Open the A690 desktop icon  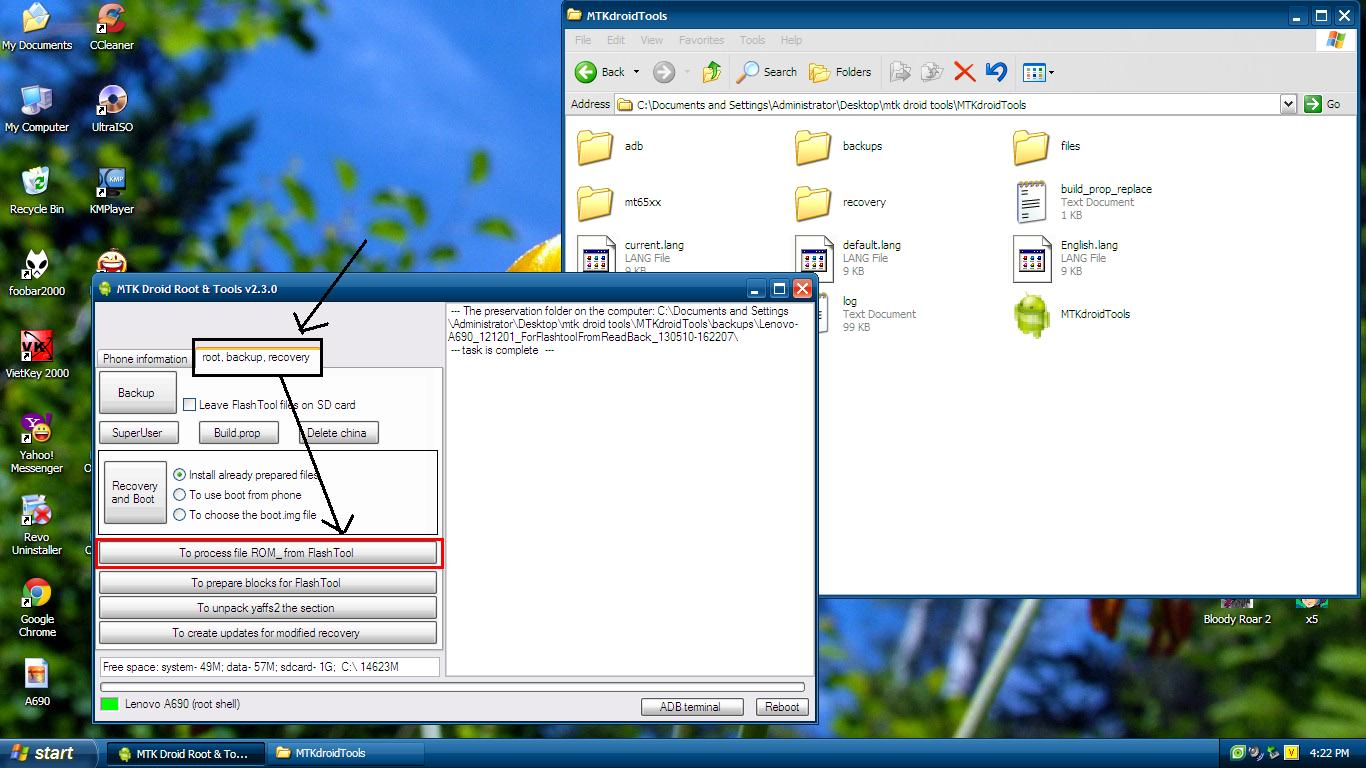click(37, 683)
